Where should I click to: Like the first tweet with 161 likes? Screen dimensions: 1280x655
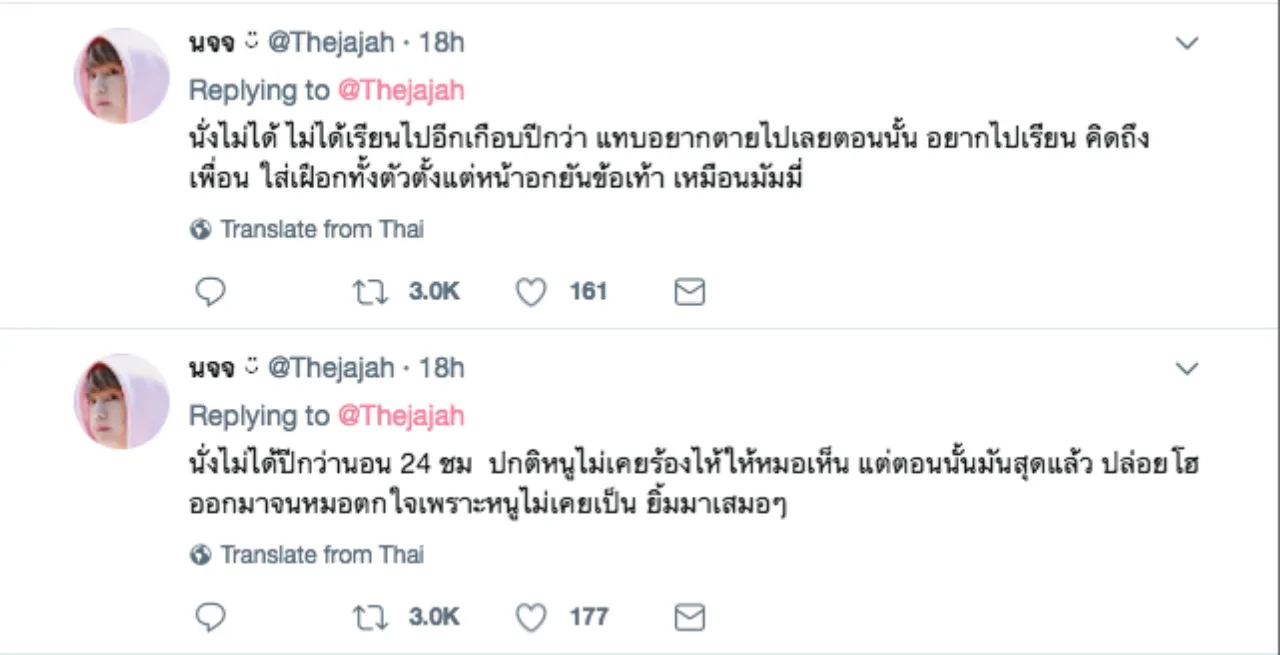tap(531, 291)
